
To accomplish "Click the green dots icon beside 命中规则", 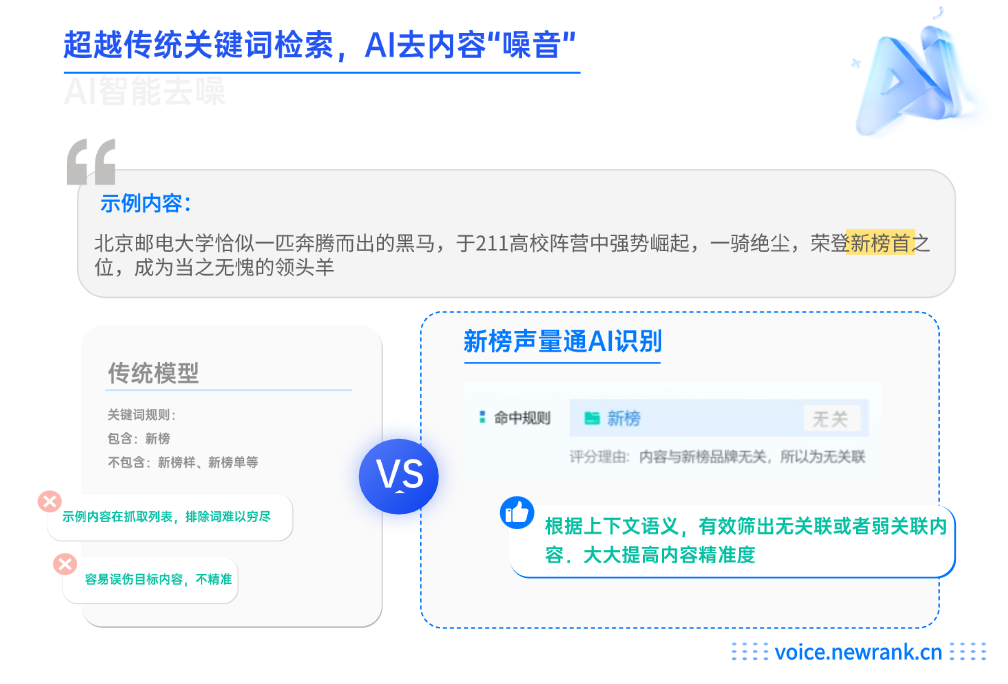I will [482, 417].
